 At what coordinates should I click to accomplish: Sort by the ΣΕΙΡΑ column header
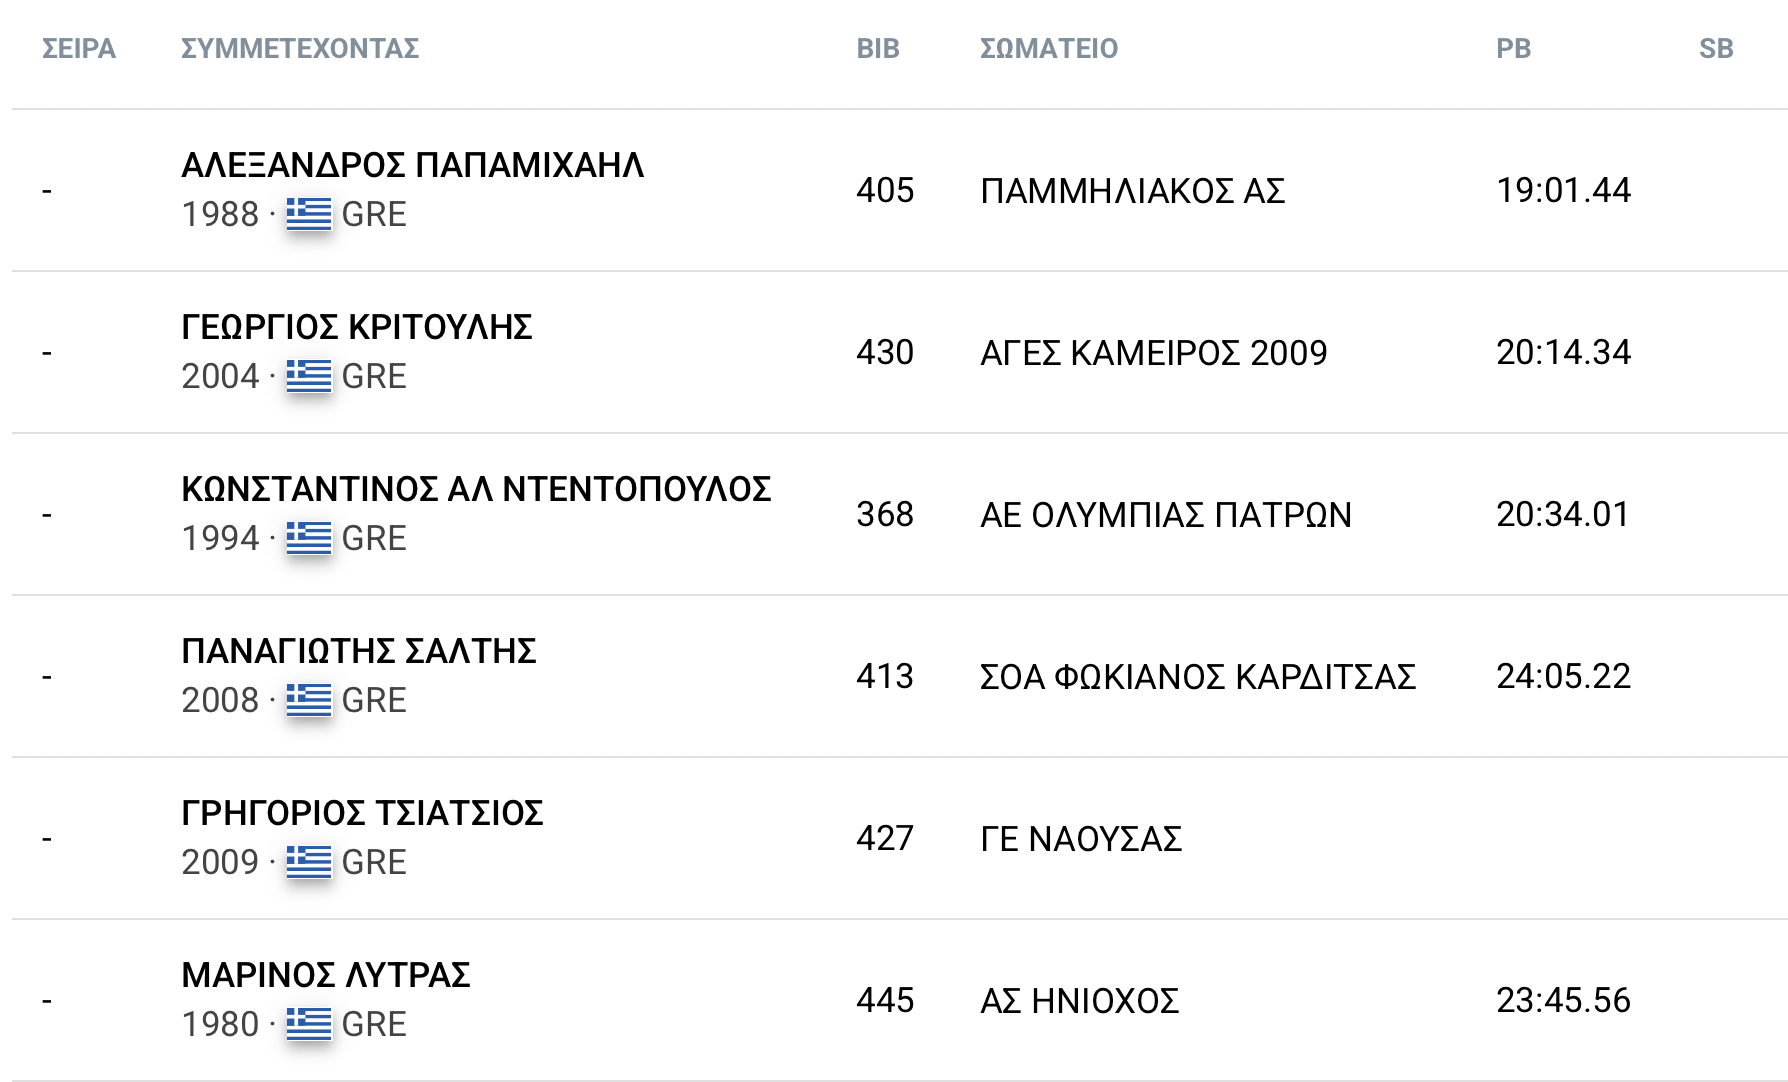tap(79, 48)
